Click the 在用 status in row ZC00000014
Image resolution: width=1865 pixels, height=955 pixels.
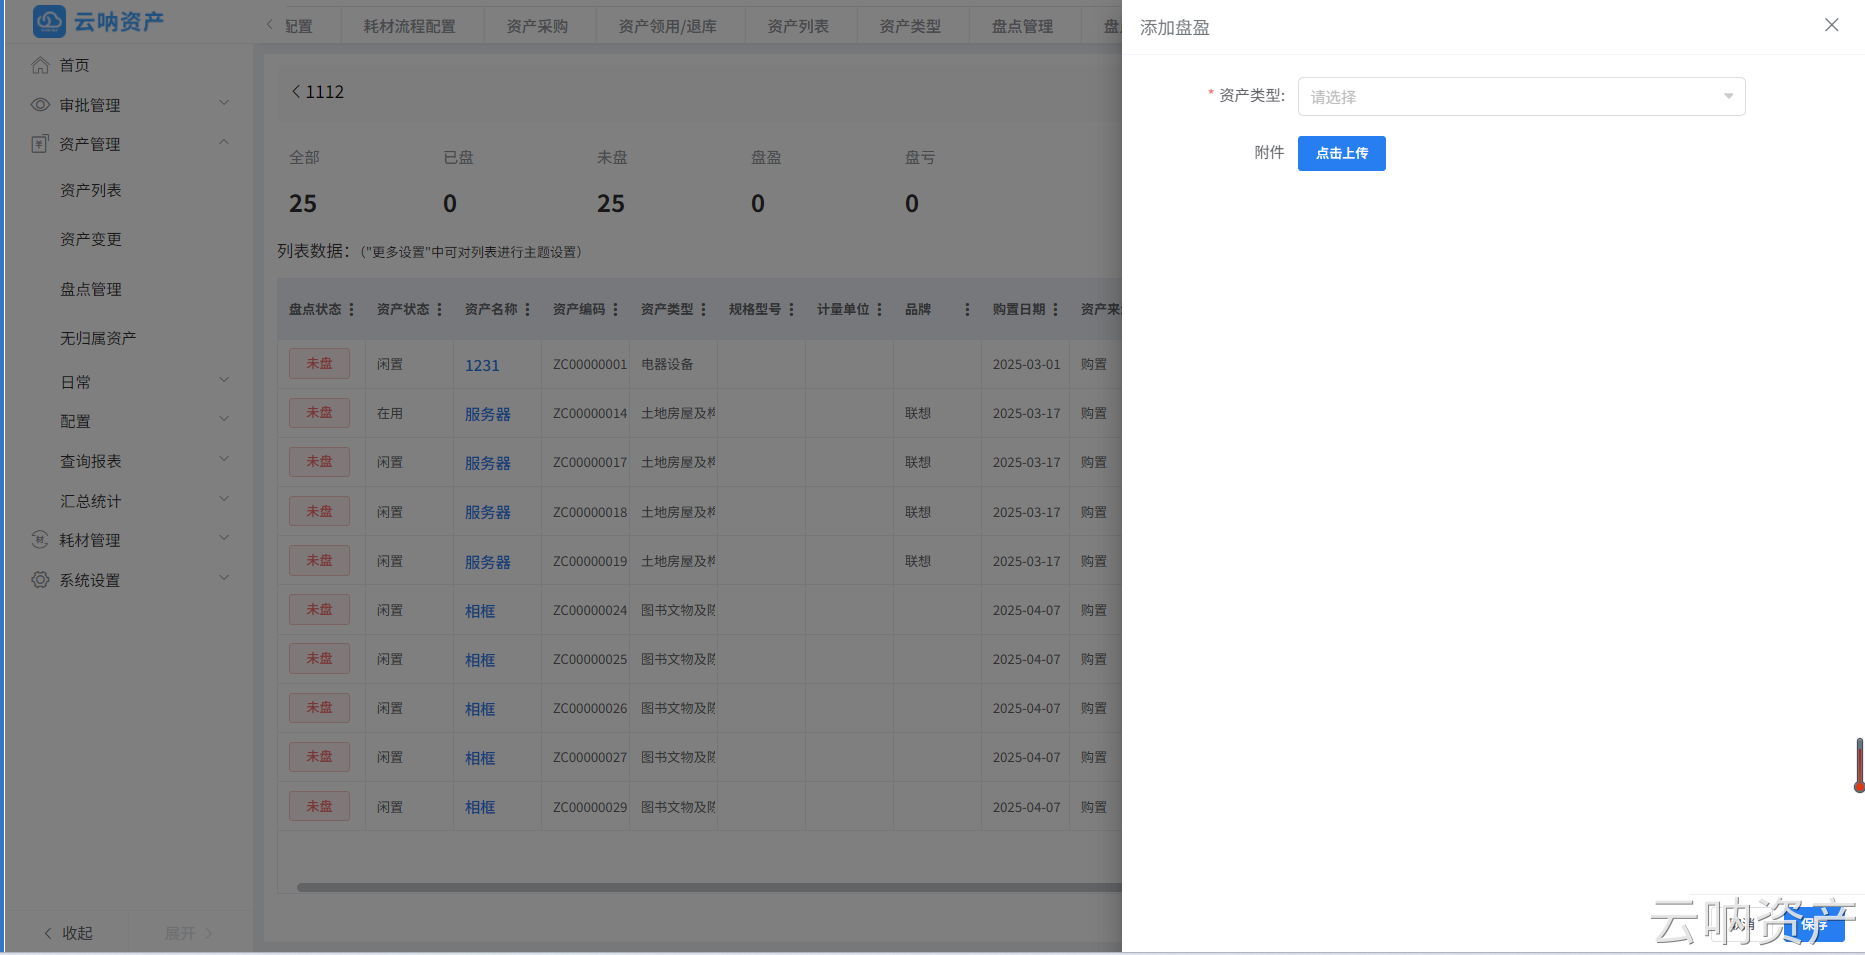tap(390, 414)
